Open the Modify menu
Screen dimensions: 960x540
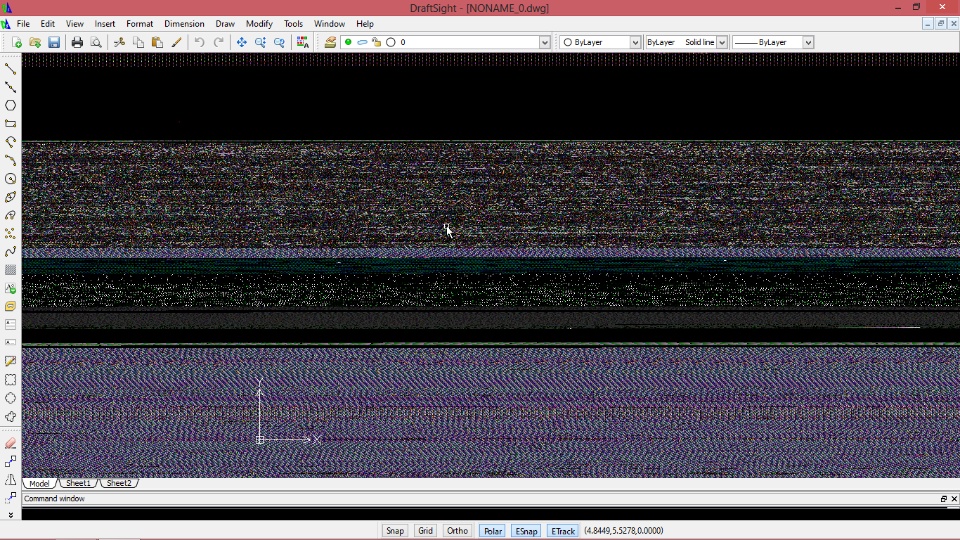(259, 24)
